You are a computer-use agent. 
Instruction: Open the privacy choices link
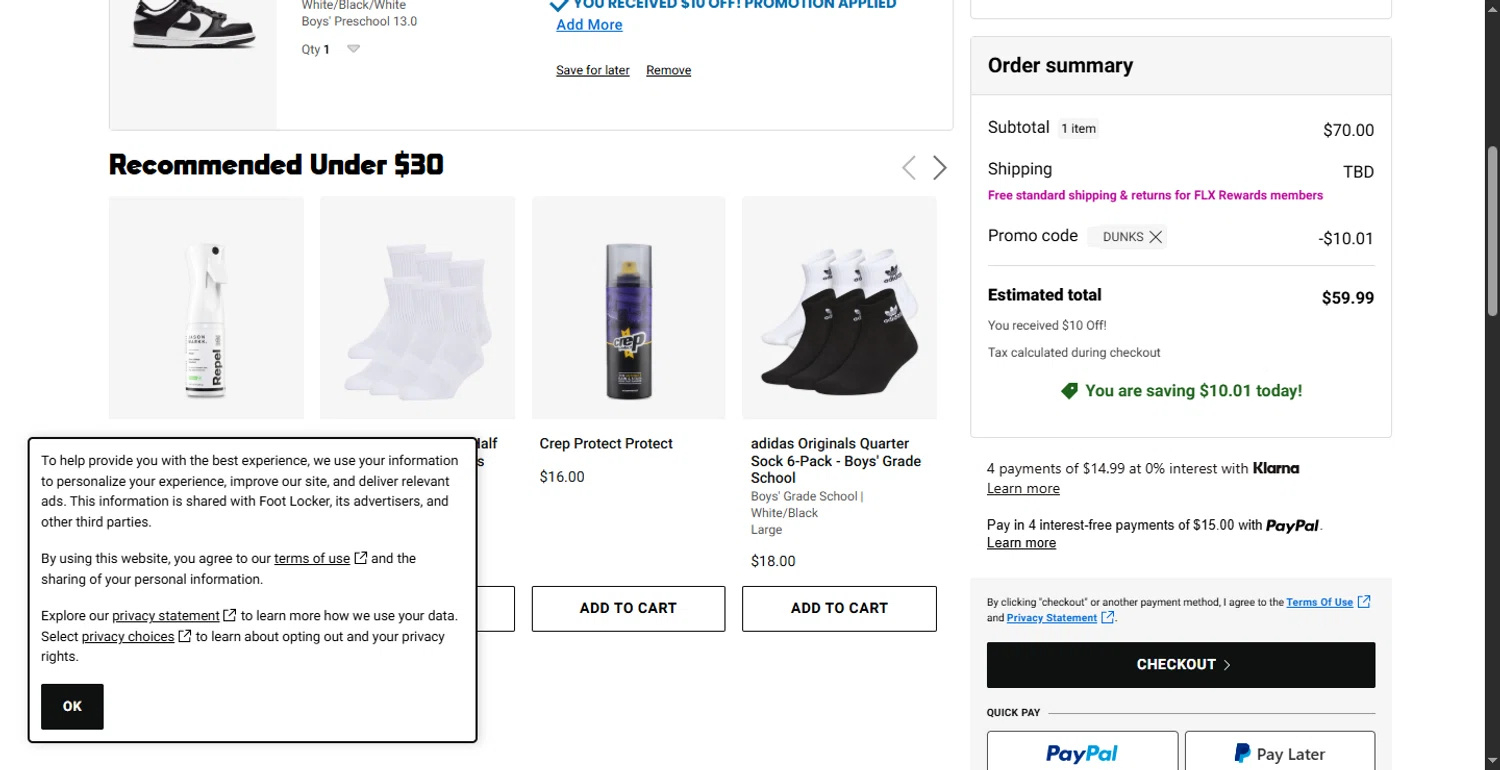click(x=130, y=636)
